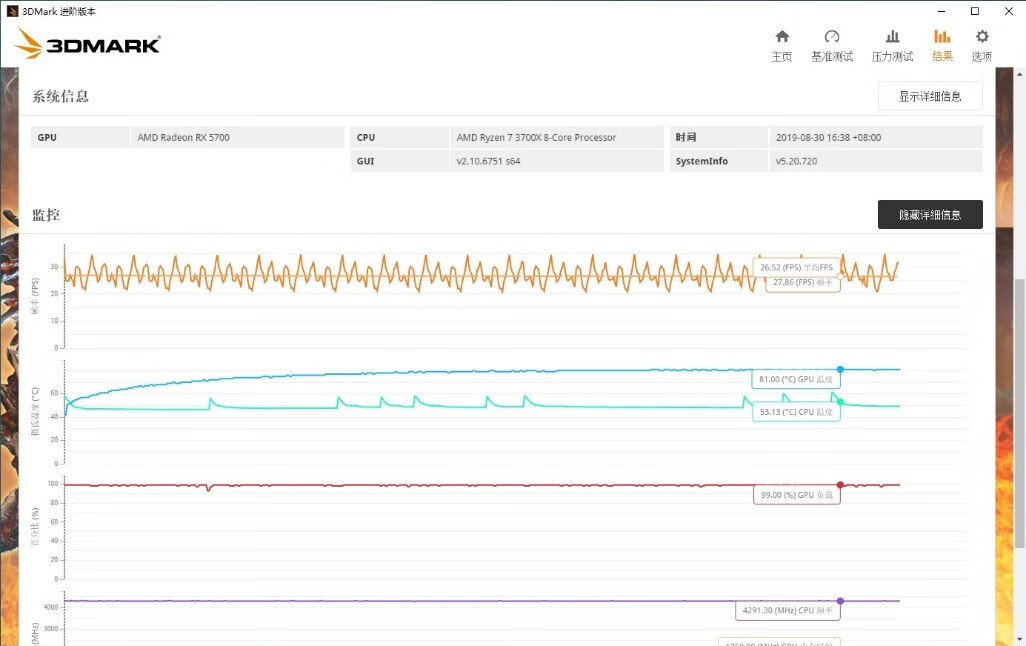Open the Results (结果) bar chart icon
Screen dimensions: 1026x646
point(942,37)
